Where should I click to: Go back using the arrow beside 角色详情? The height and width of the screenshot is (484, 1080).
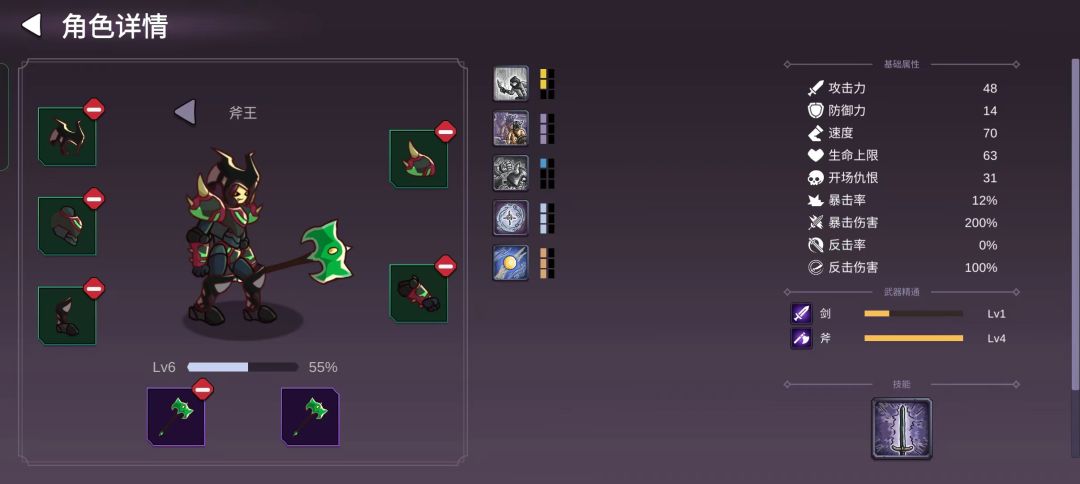(31, 25)
